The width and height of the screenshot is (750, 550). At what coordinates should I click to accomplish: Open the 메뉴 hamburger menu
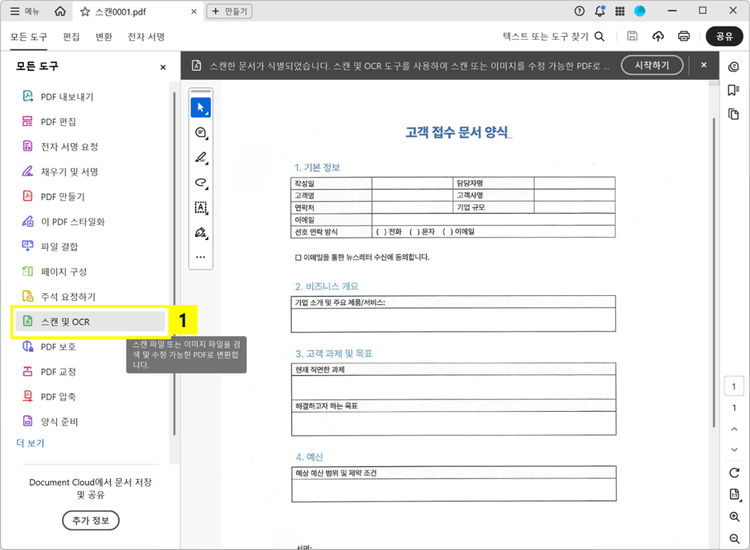[24, 11]
